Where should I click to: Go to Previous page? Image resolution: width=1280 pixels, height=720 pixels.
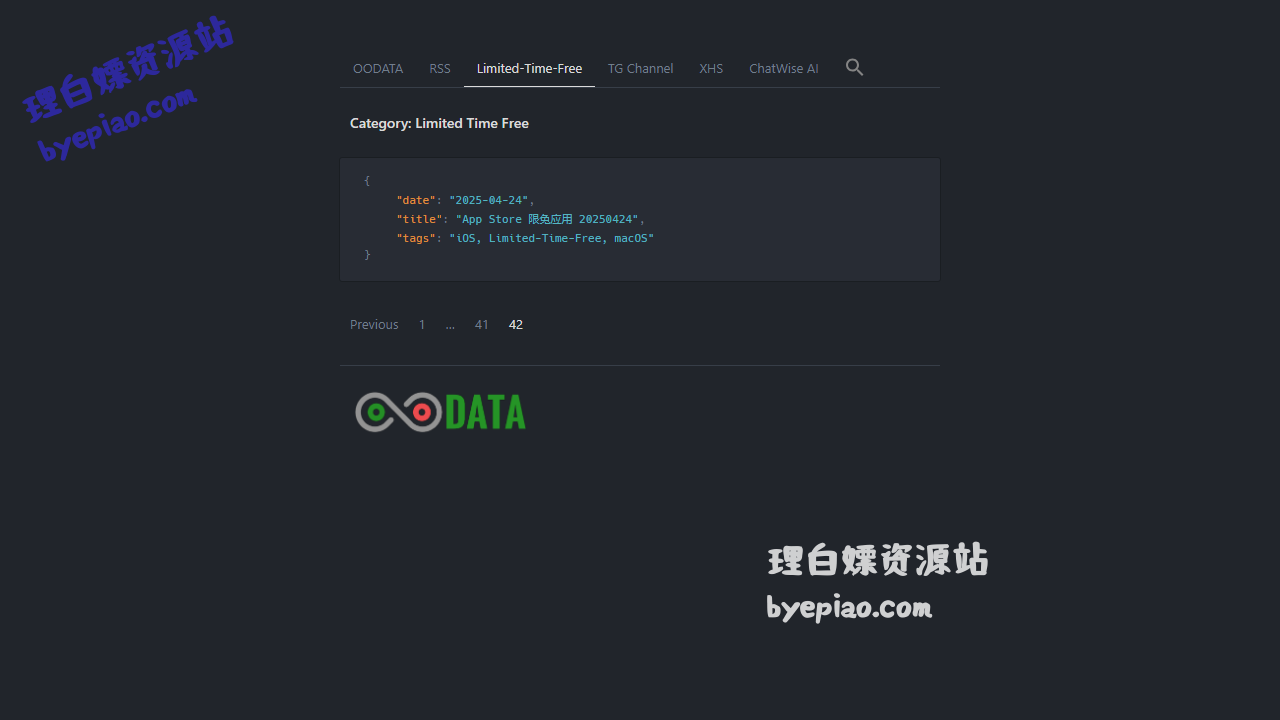pyautogui.click(x=374, y=325)
